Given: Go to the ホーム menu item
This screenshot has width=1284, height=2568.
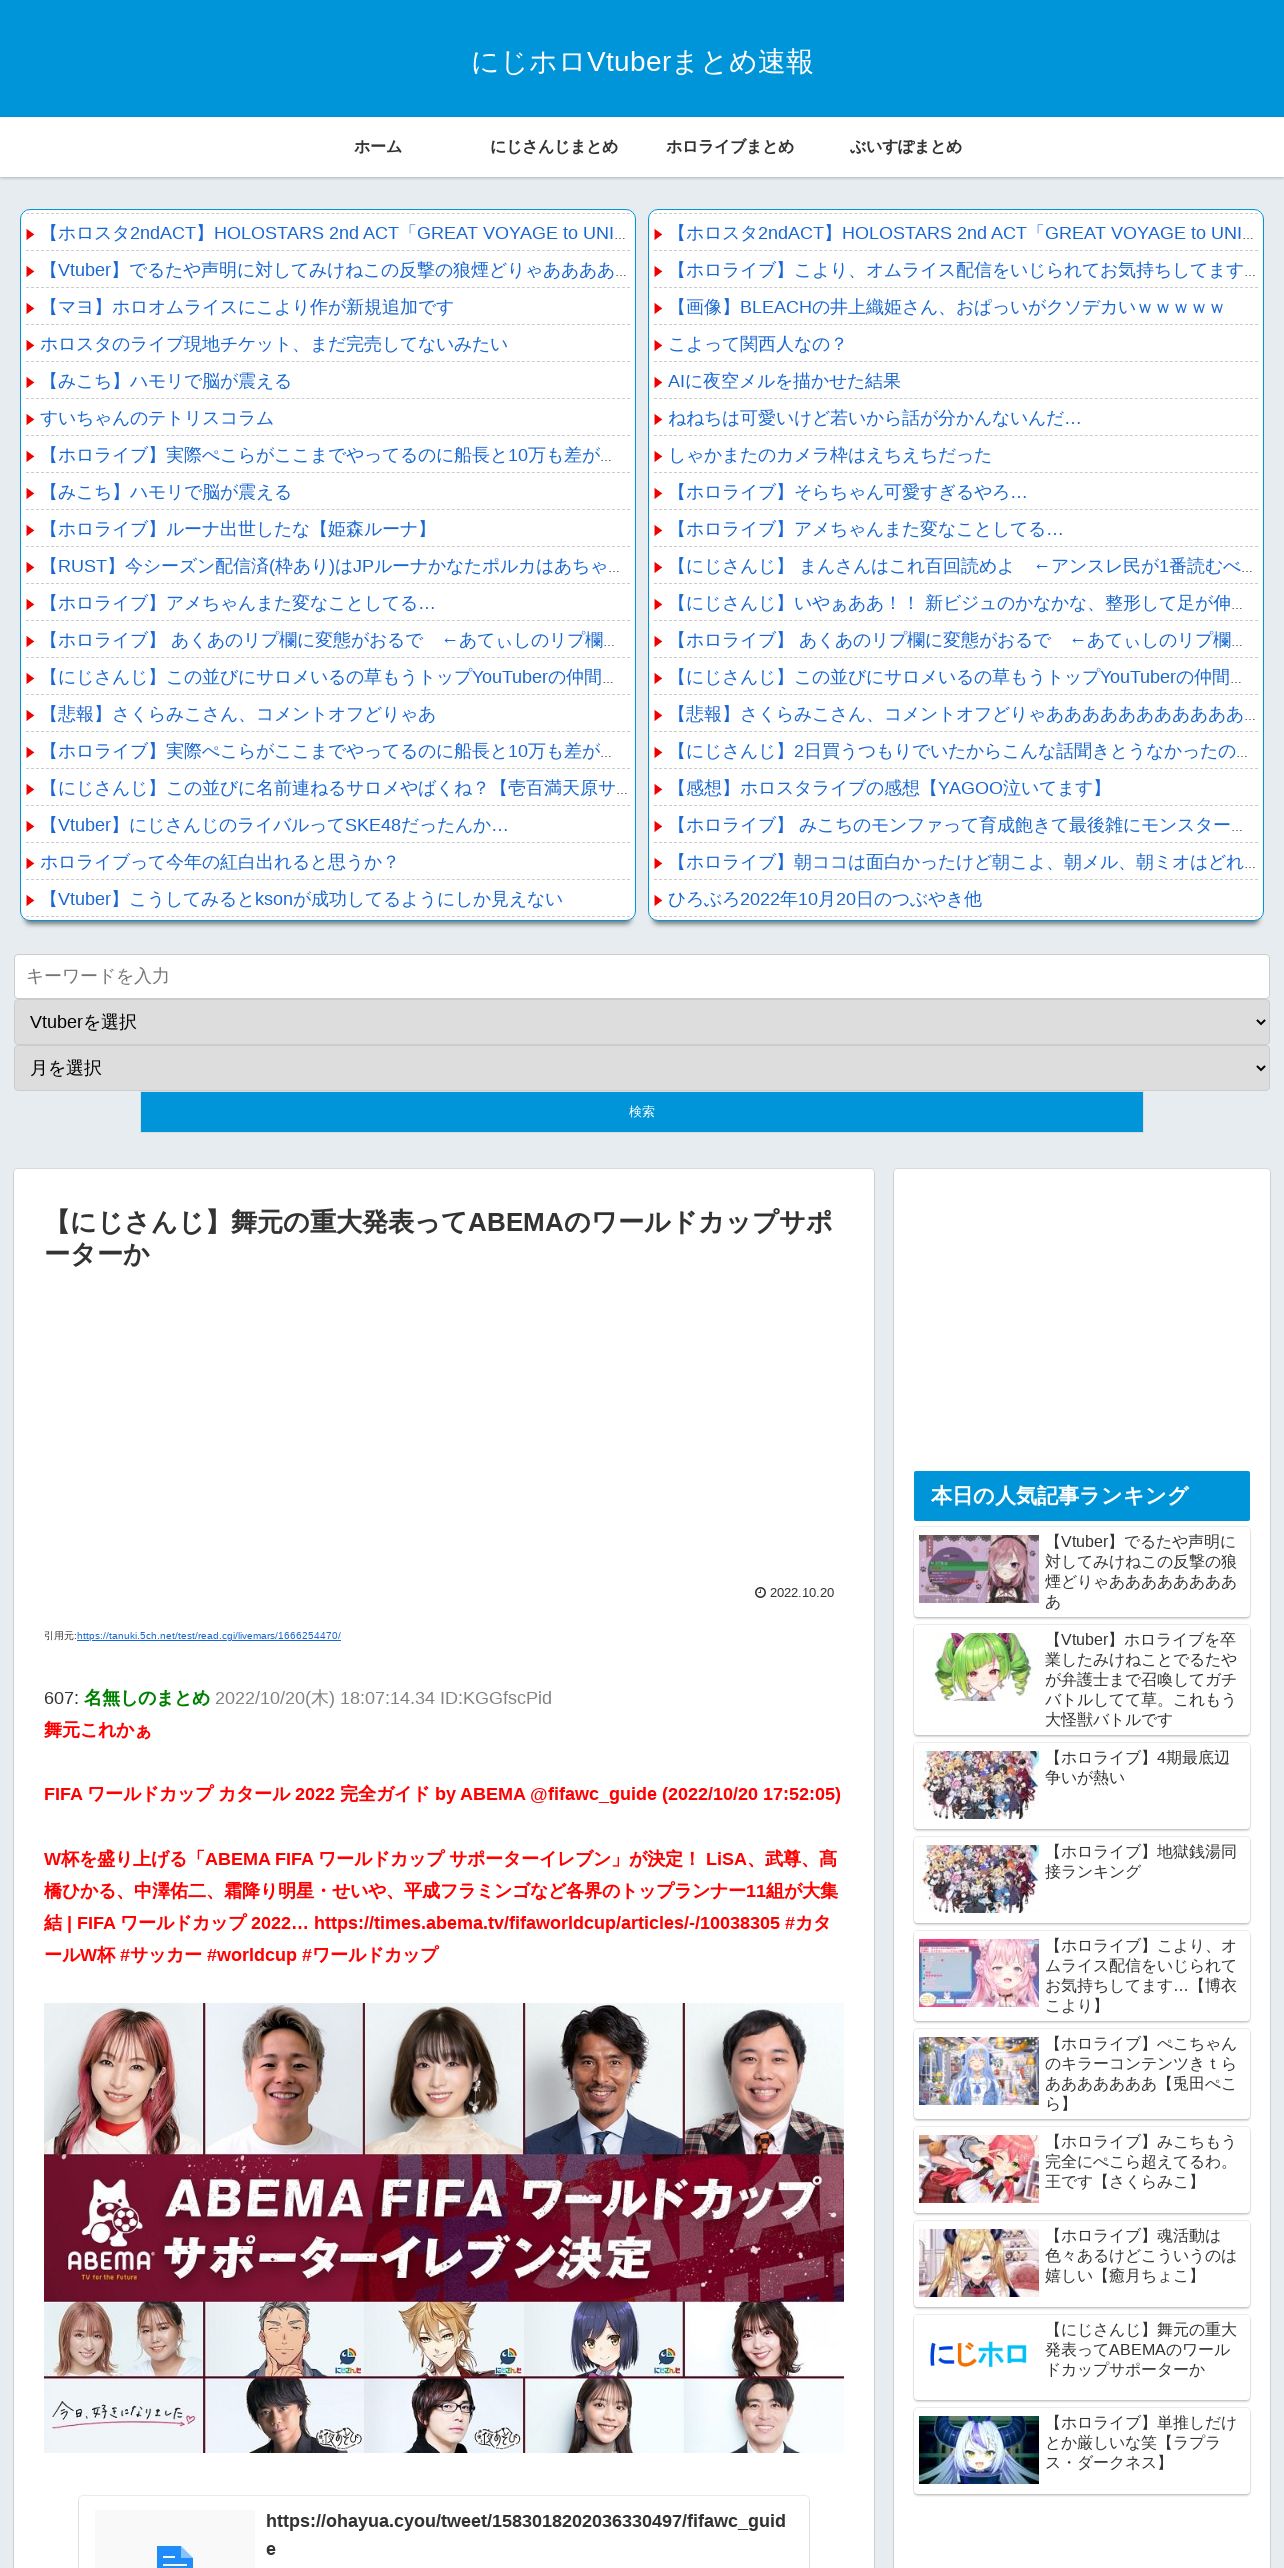Looking at the screenshot, I should click(378, 147).
